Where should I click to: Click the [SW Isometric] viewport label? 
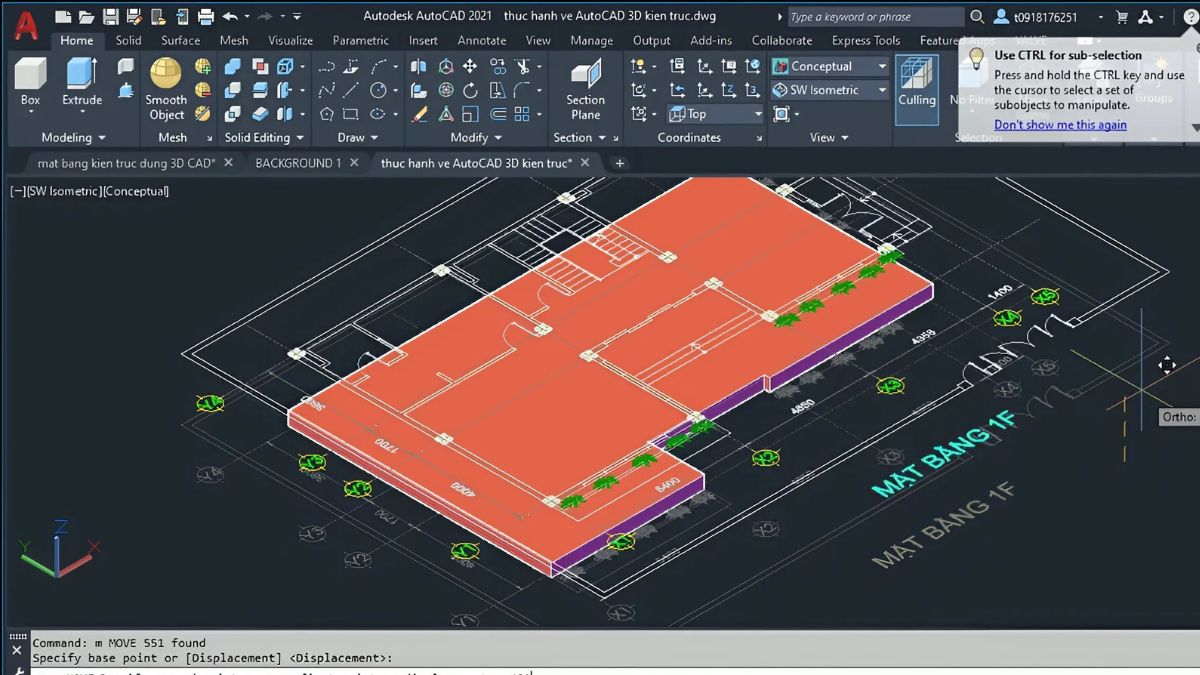coord(63,191)
